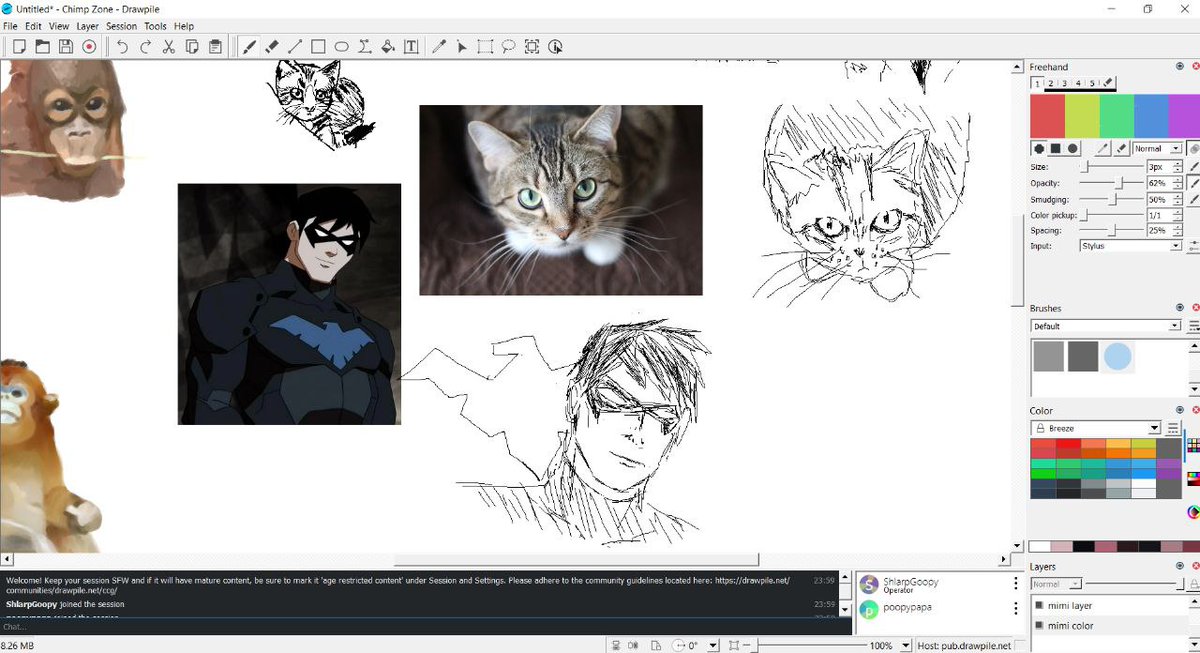Viewport: 1200px width, 653px height.
Task: Select the square pixel brush shape
Action: point(1055,148)
